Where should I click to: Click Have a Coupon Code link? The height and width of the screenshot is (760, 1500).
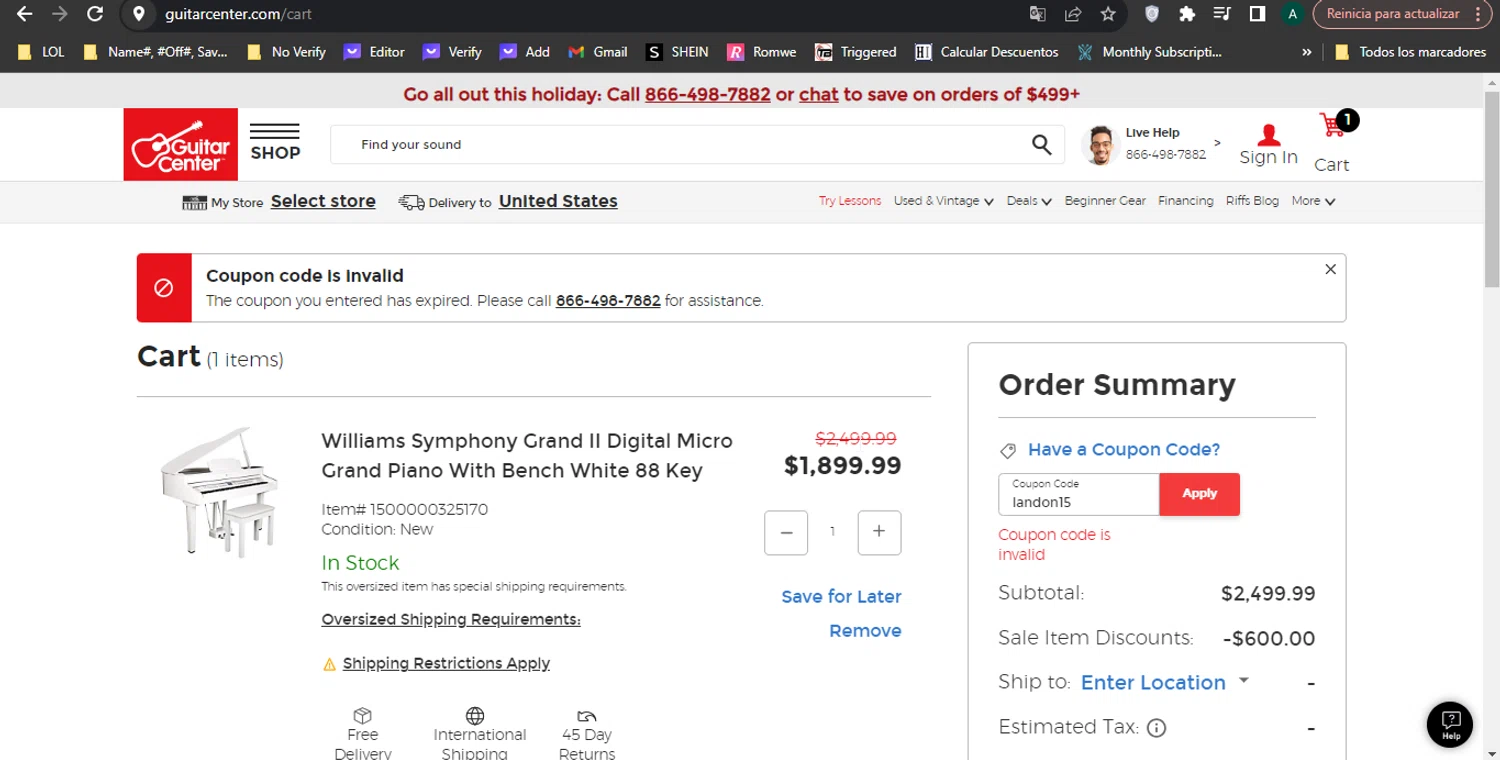pos(1124,450)
